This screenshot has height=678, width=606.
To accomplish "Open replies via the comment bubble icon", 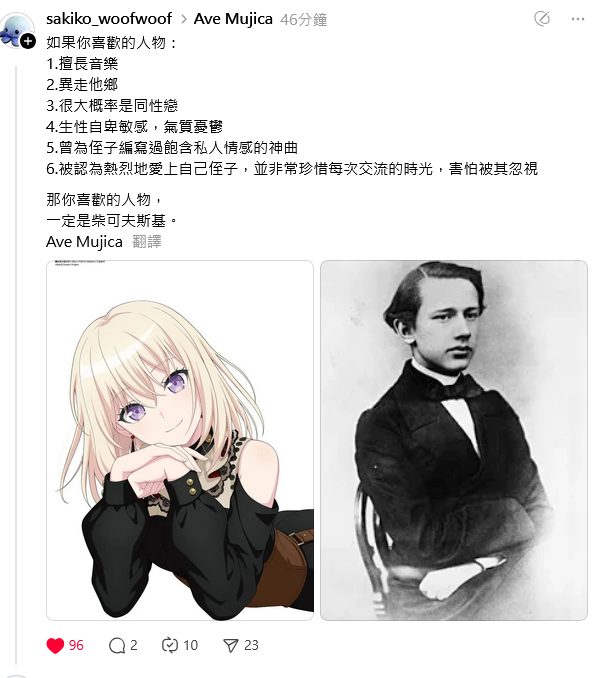I will pyautogui.click(x=117, y=646).
